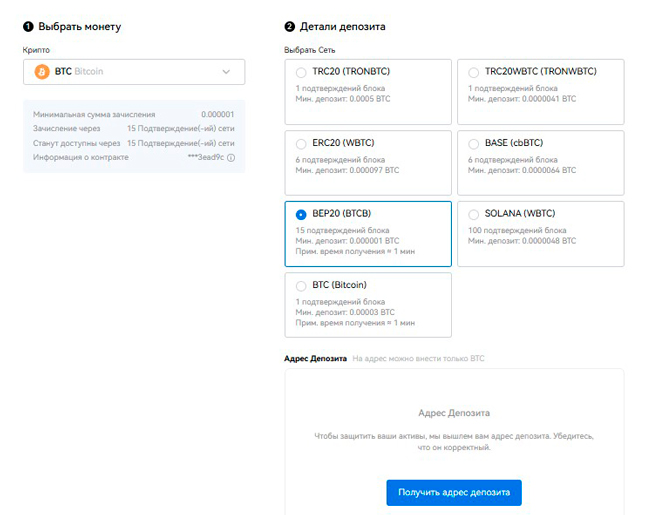Click the SOLANA (WBTC) card details text
This screenshot has height=515, width=645.
(x=522, y=236)
